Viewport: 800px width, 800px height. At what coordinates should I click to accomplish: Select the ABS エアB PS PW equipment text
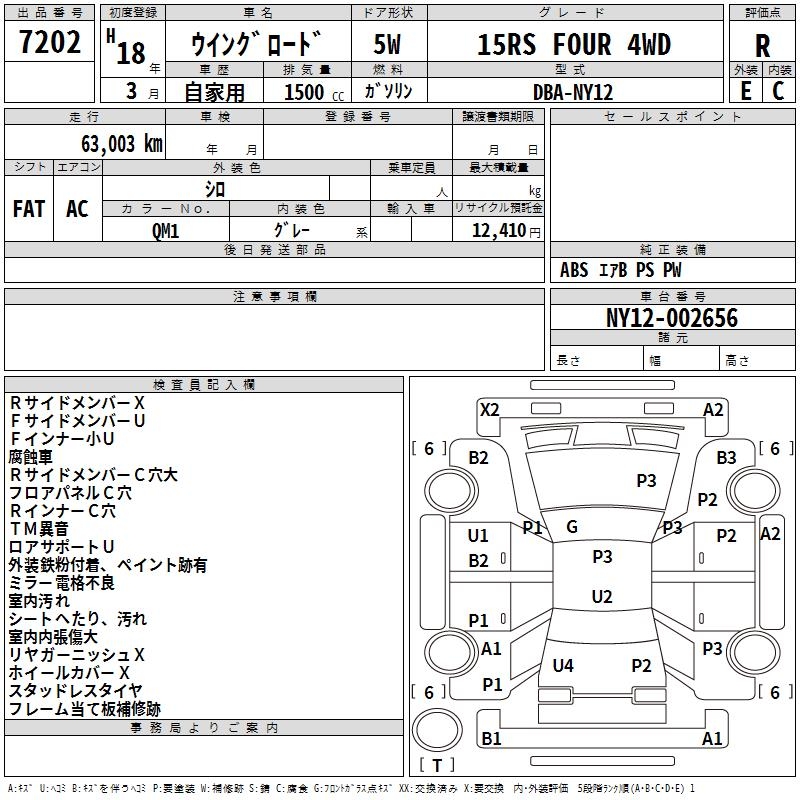pyautogui.click(x=620, y=270)
